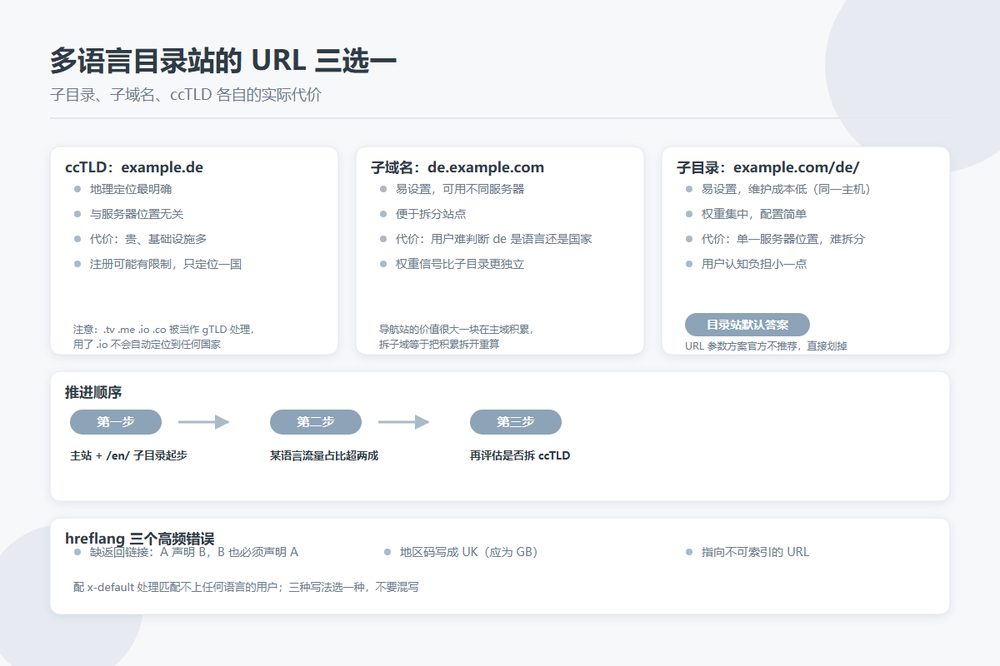Image resolution: width=1000 pixels, height=666 pixels.
Task: Click the caption 主站 + /en/ 子目录起步
Action: click(128, 455)
